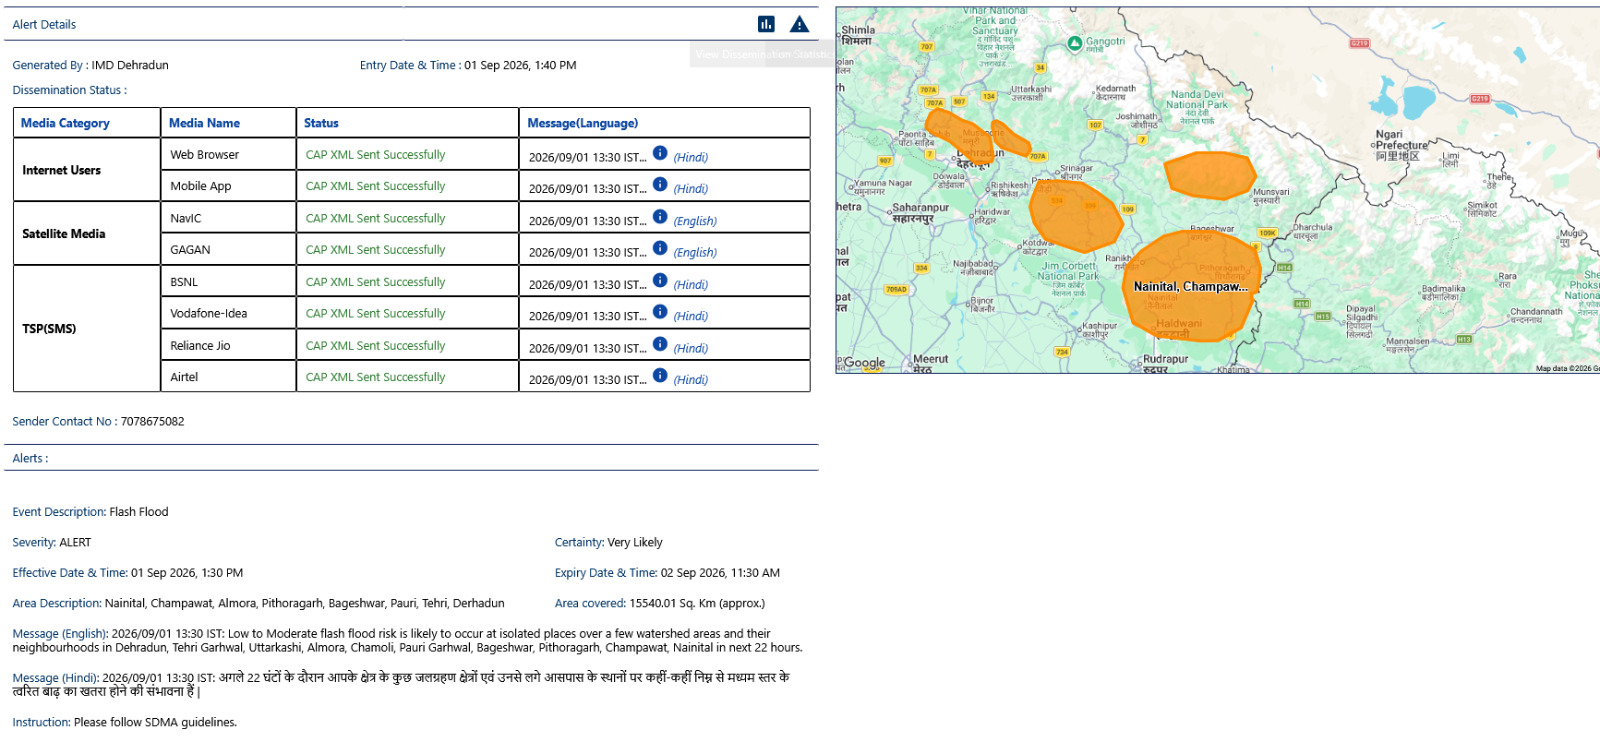
Task: Open the bar chart statistics icon
Action: [x=766, y=24]
